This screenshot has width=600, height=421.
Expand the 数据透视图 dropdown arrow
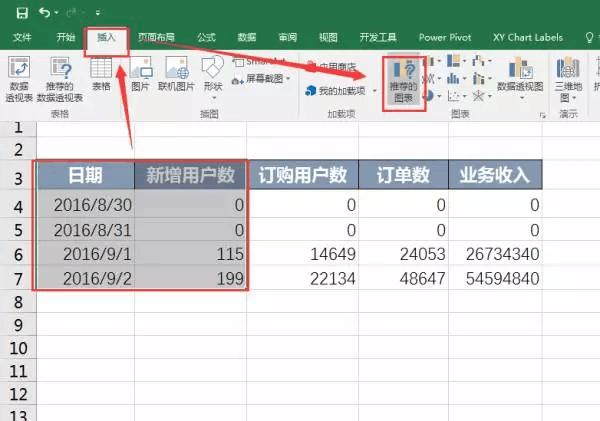click(x=522, y=98)
